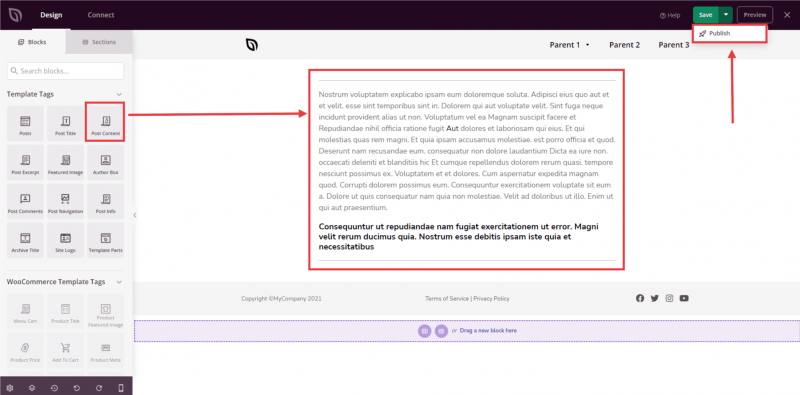Click the Save button
Image resolution: width=800 pixels, height=395 pixels.
click(x=706, y=15)
